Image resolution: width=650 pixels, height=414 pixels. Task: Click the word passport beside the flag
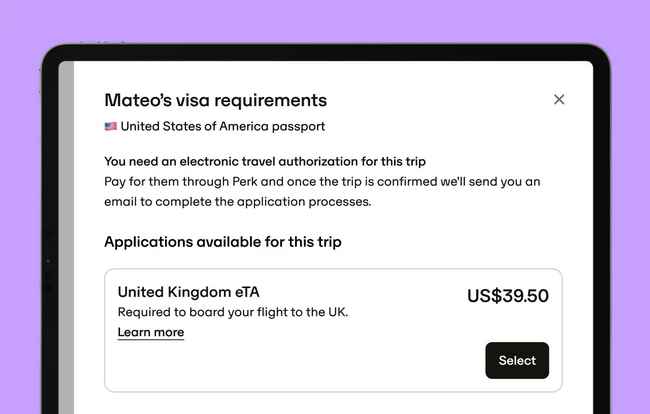[298, 127]
